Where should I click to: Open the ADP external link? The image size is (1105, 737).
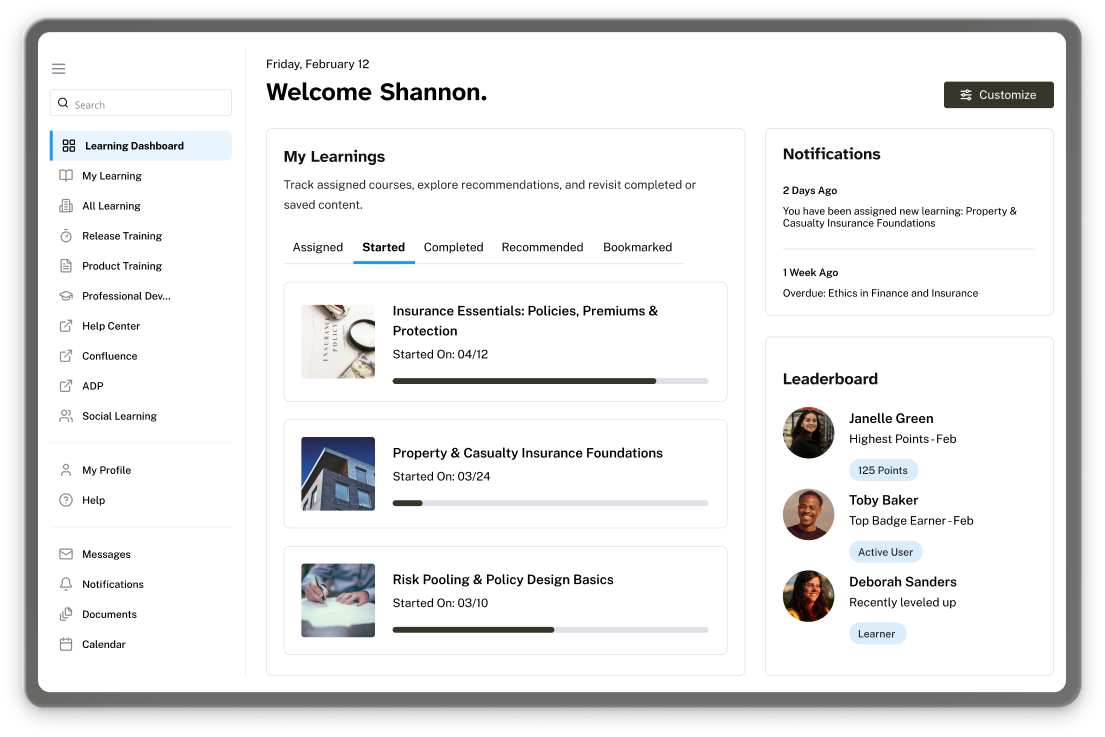click(x=93, y=385)
